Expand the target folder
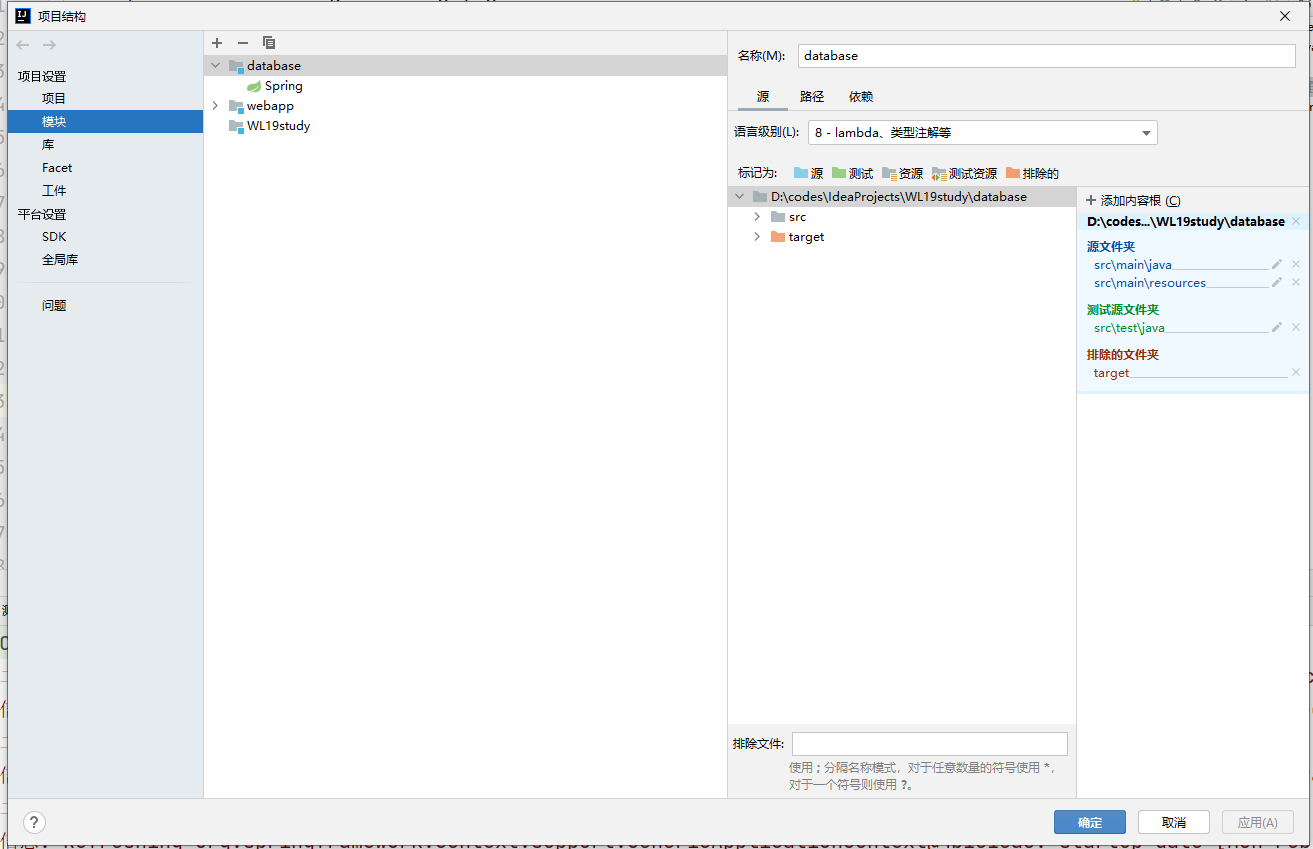The width and height of the screenshot is (1313, 849). pos(757,237)
